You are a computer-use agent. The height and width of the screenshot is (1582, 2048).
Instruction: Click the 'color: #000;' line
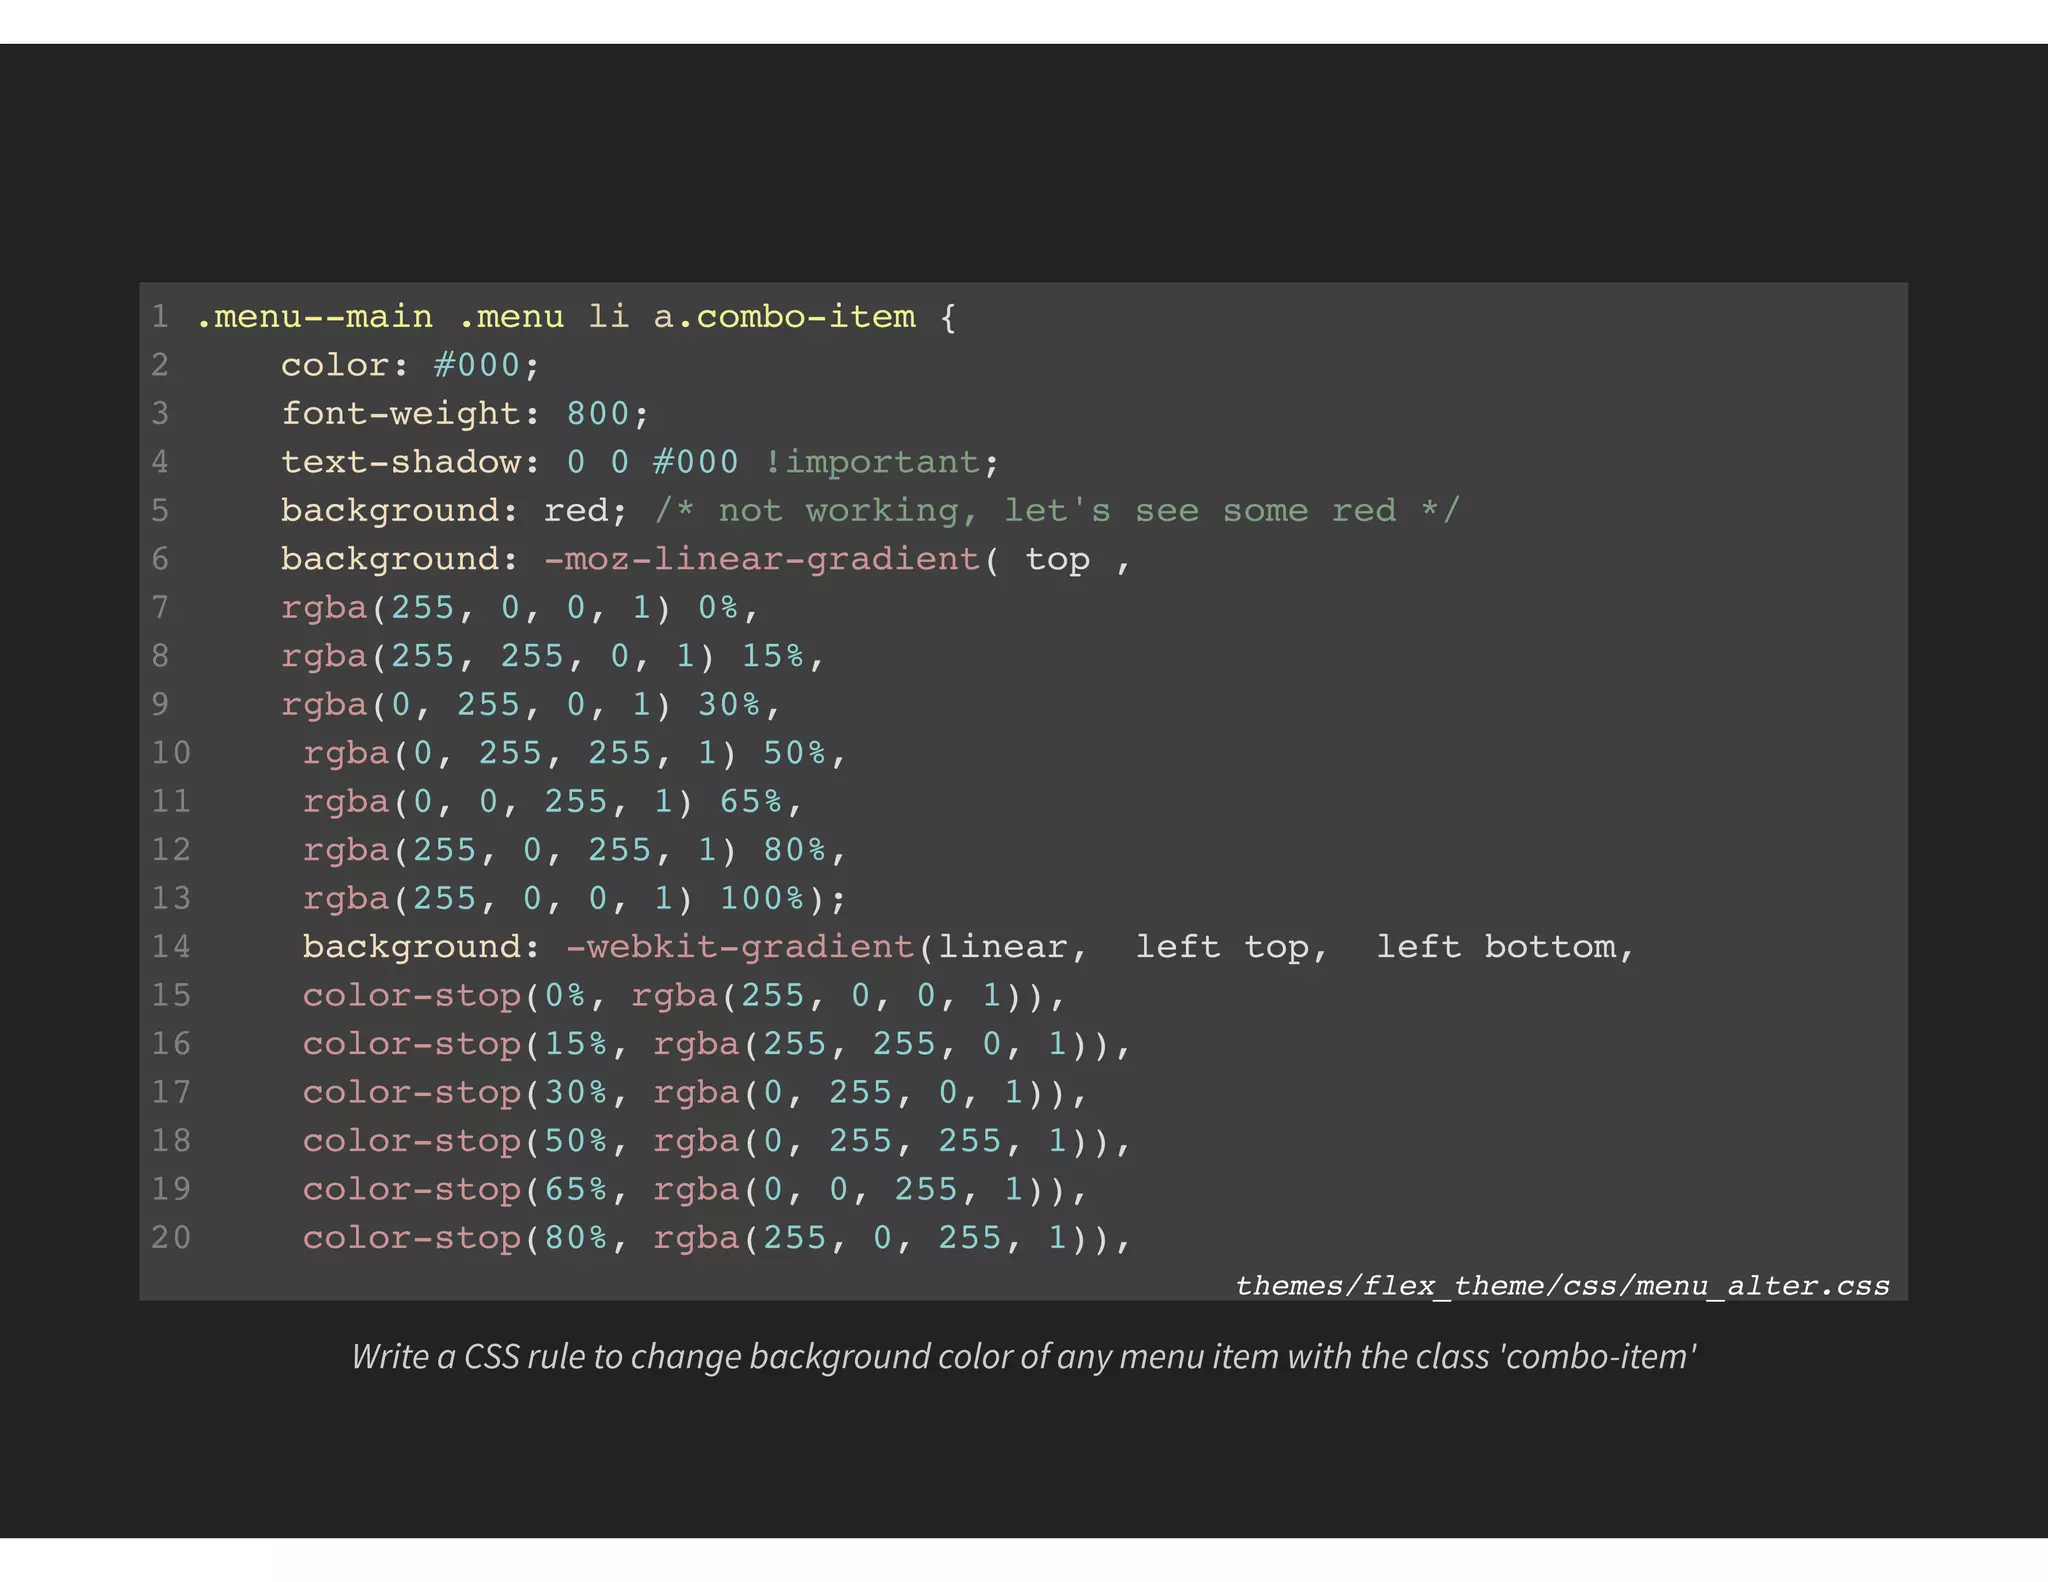pyautogui.click(x=410, y=365)
